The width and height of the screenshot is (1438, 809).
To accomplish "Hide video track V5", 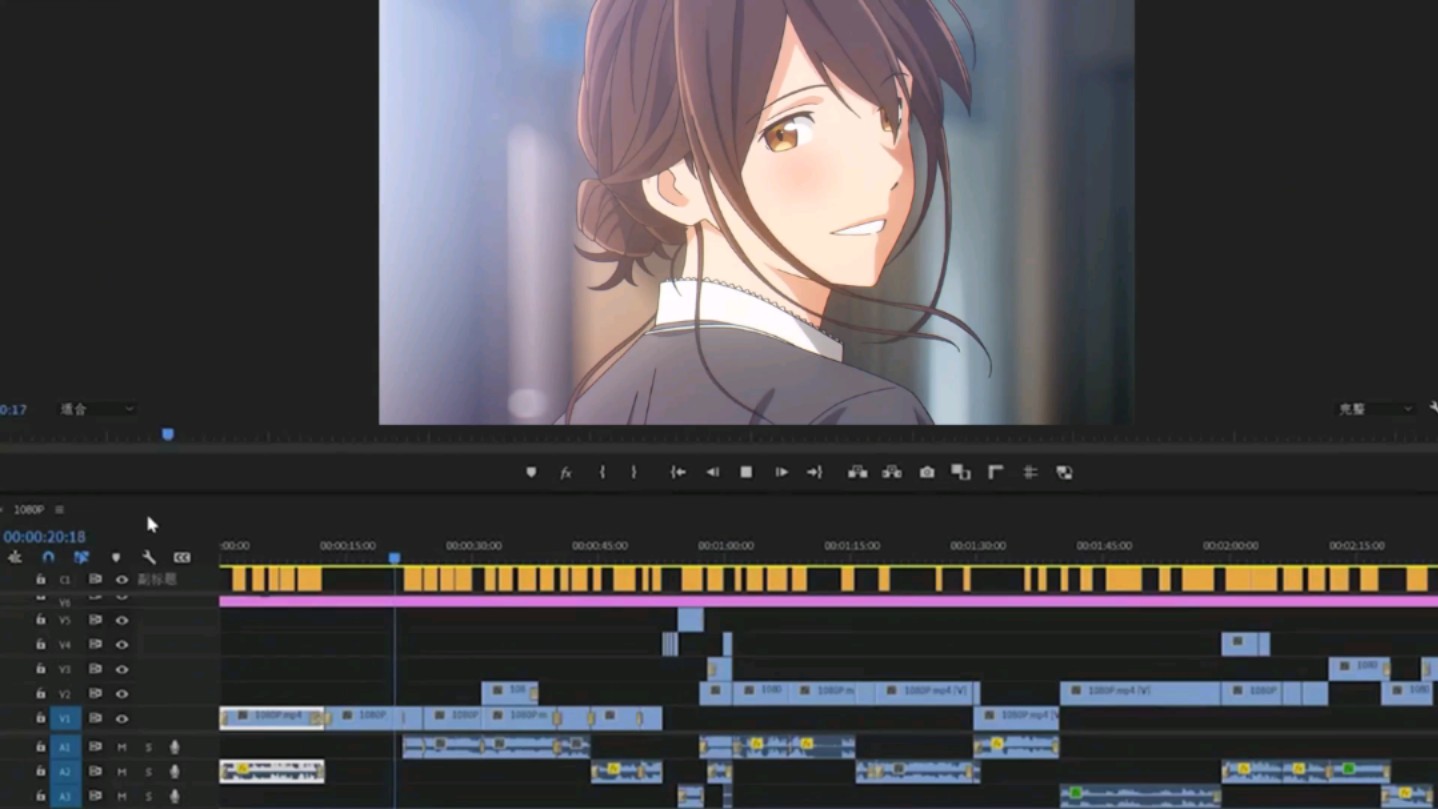I will [x=122, y=620].
